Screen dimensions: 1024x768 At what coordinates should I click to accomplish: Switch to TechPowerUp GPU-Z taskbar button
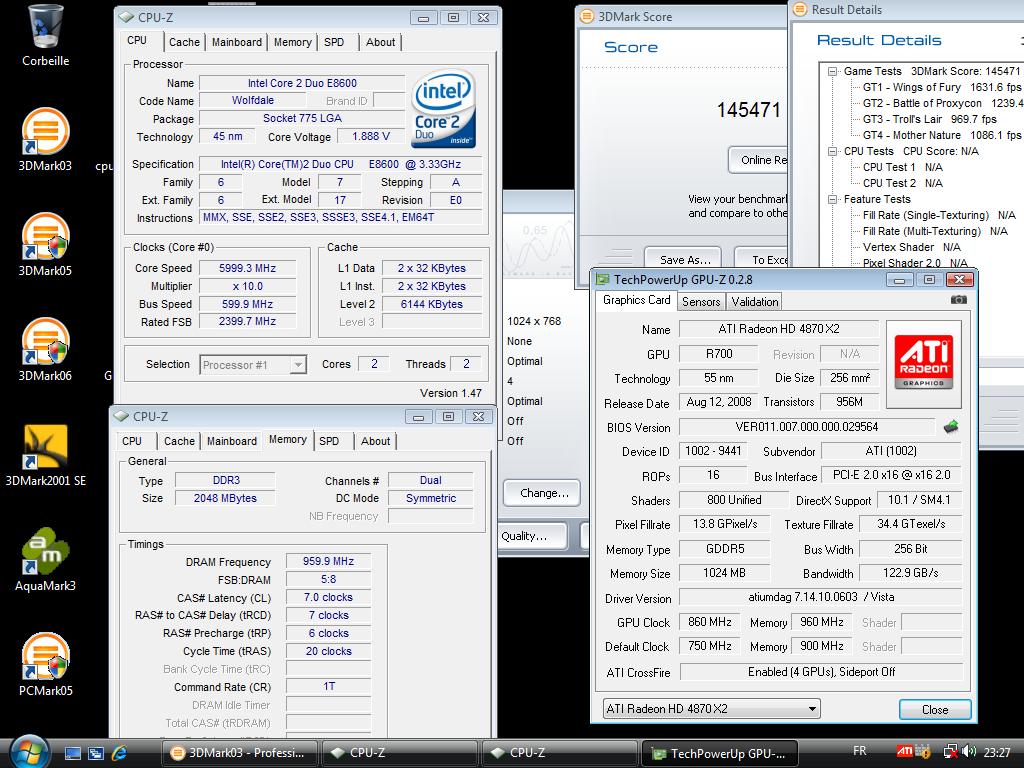pyautogui.click(x=720, y=753)
